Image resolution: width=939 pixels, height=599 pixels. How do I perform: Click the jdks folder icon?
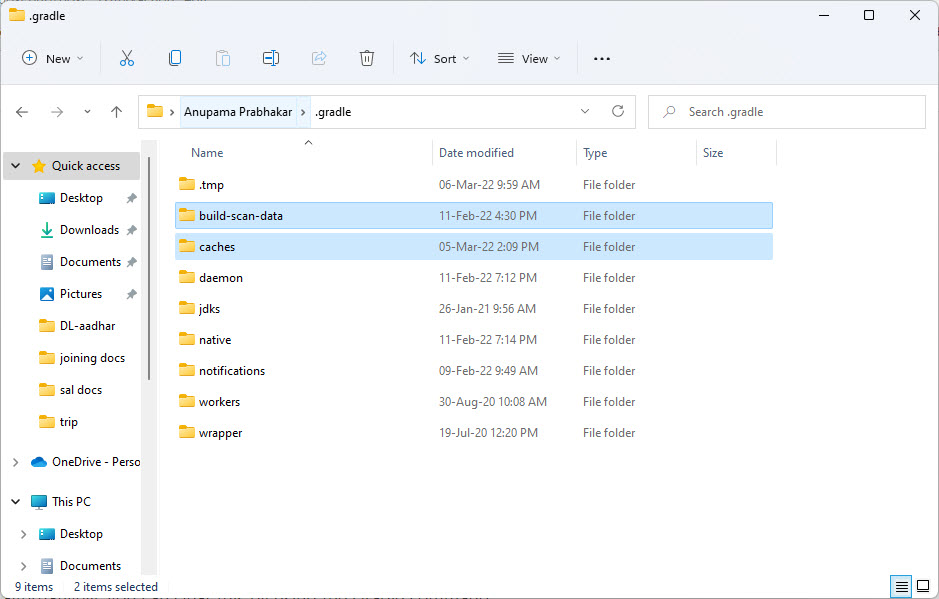click(187, 308)
